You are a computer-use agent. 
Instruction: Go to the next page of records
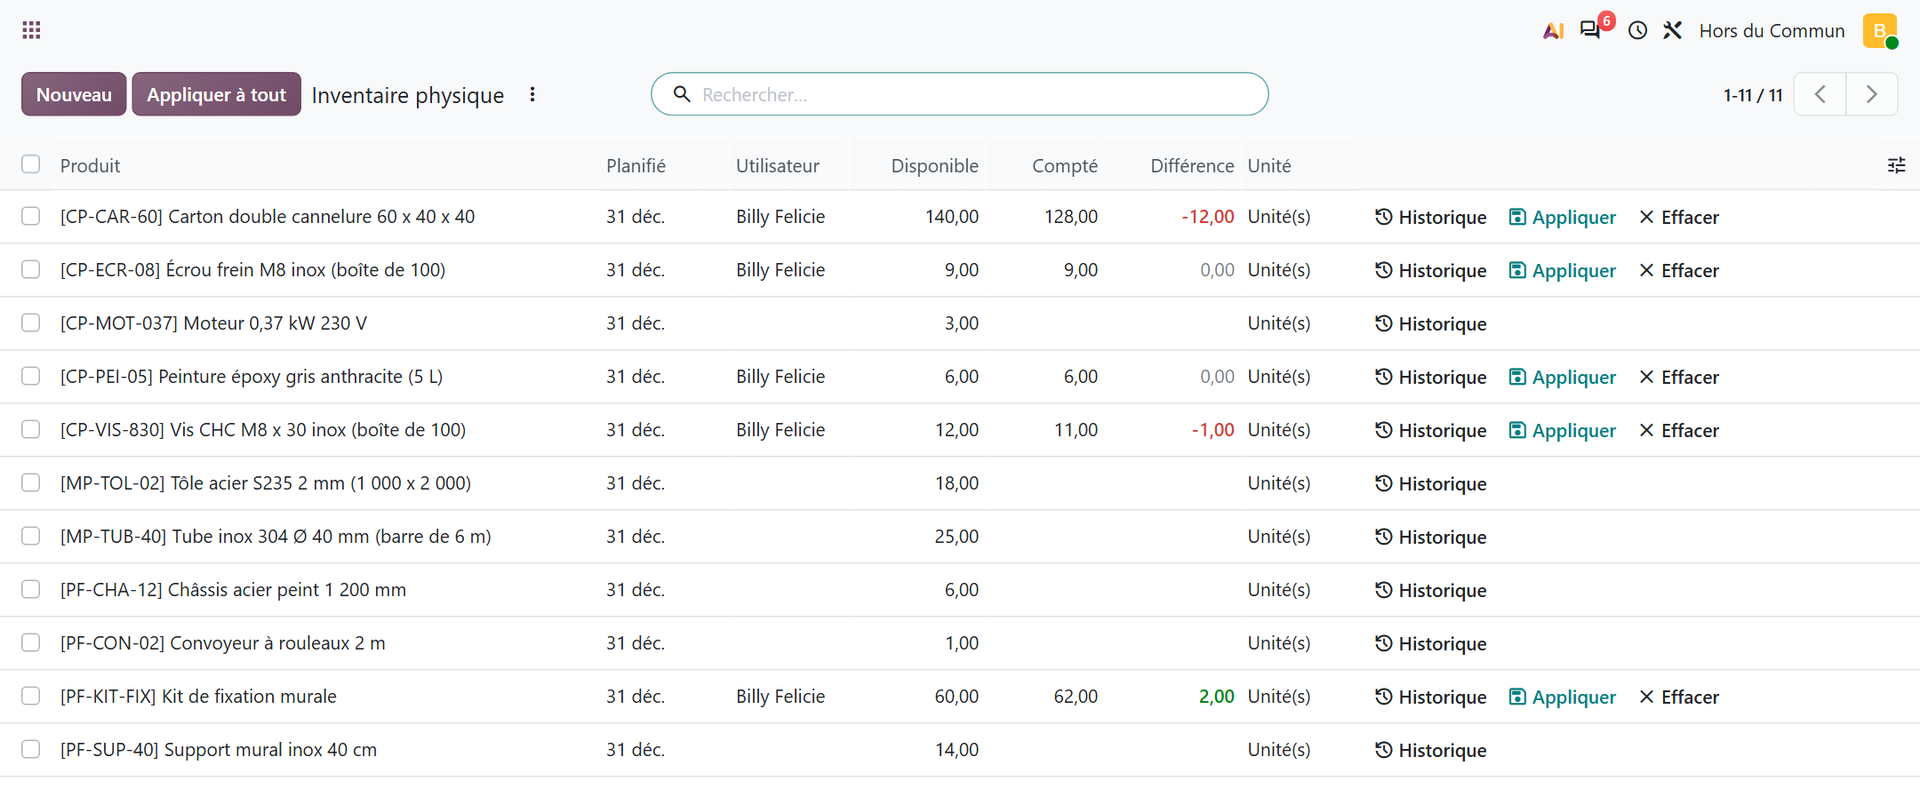(1872, 94)
